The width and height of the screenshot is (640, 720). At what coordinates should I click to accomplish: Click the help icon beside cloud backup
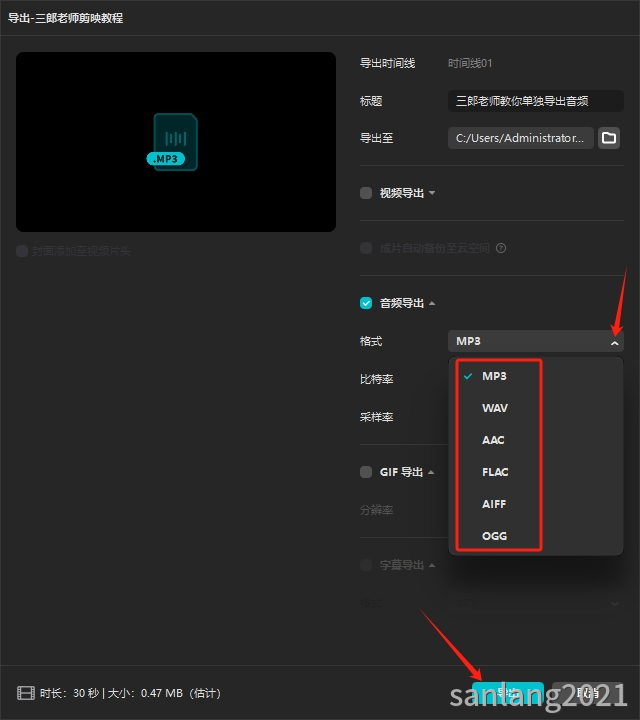coord(501,248)
